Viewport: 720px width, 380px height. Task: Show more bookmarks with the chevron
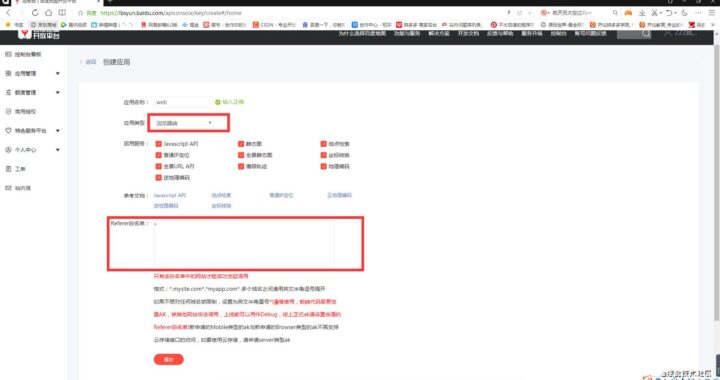pos(713,24)
